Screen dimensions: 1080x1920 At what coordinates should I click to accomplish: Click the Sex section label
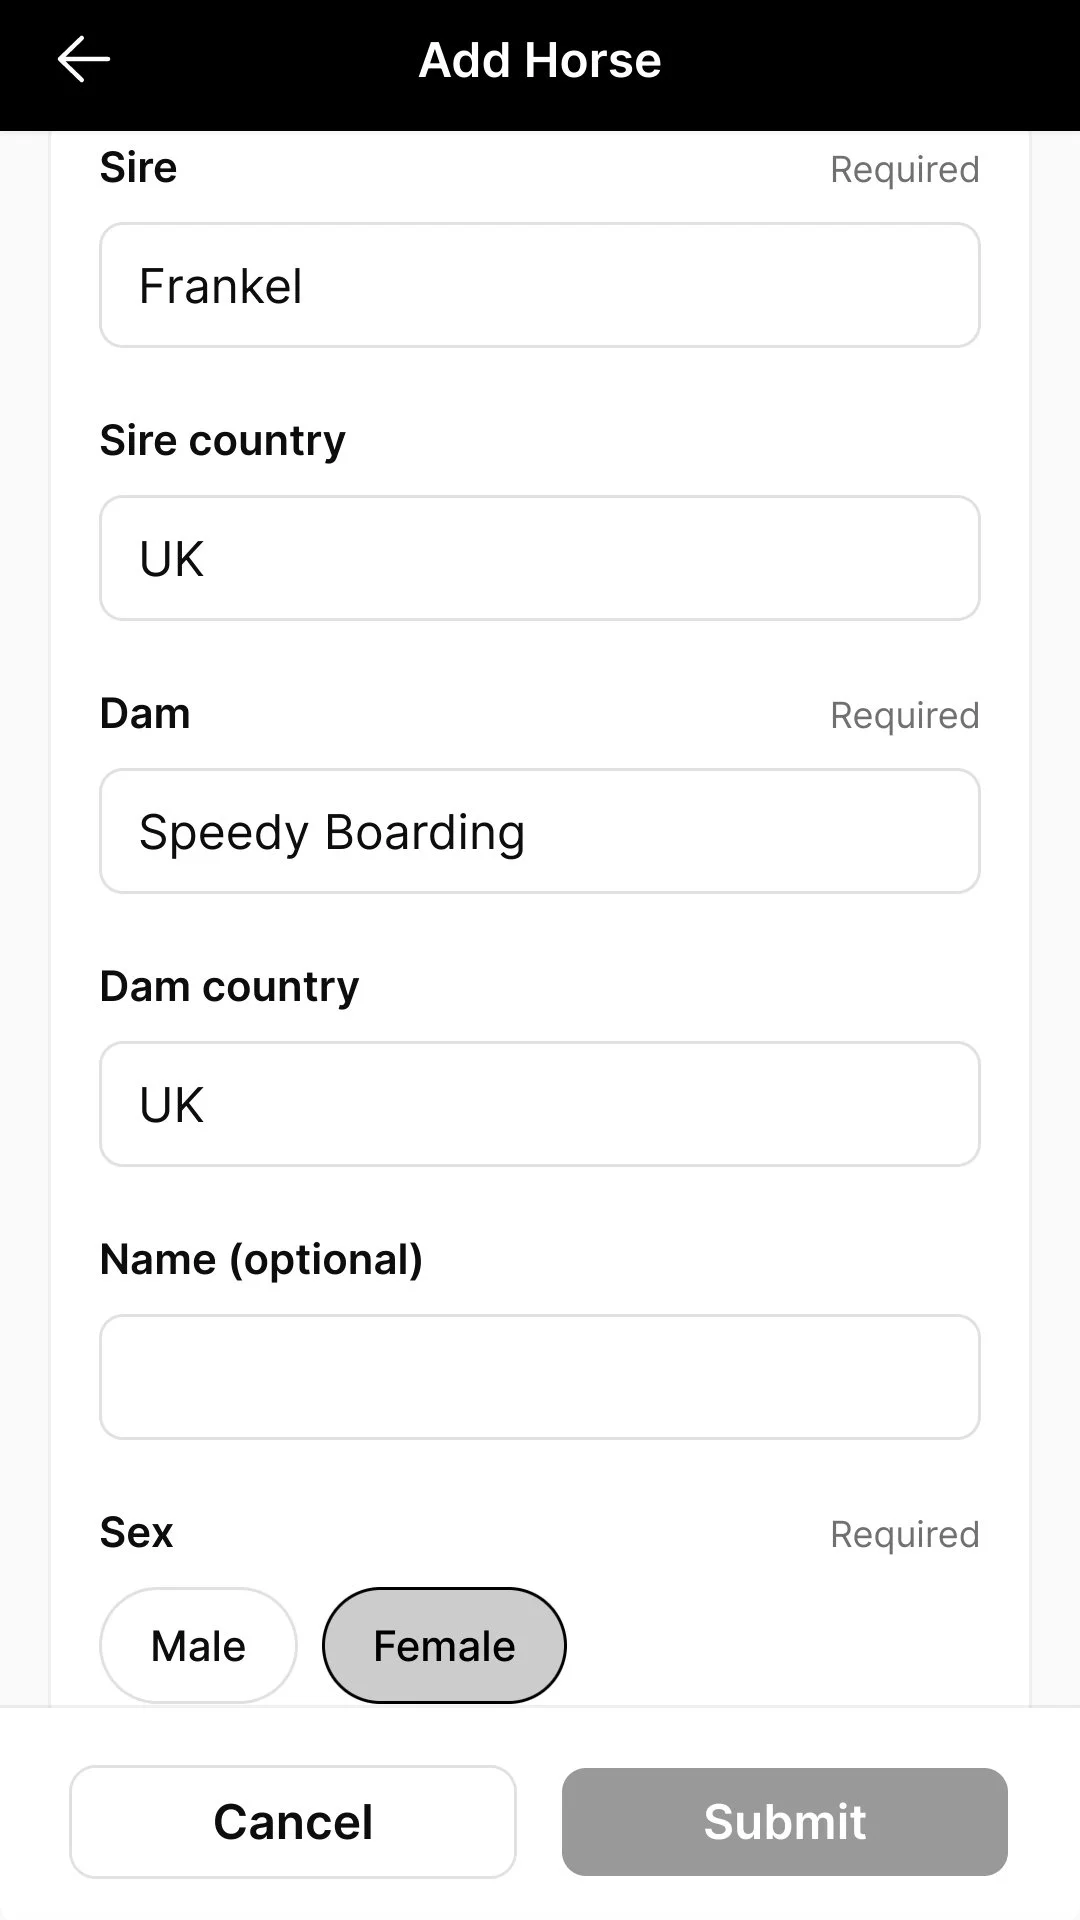point(137,1533)
